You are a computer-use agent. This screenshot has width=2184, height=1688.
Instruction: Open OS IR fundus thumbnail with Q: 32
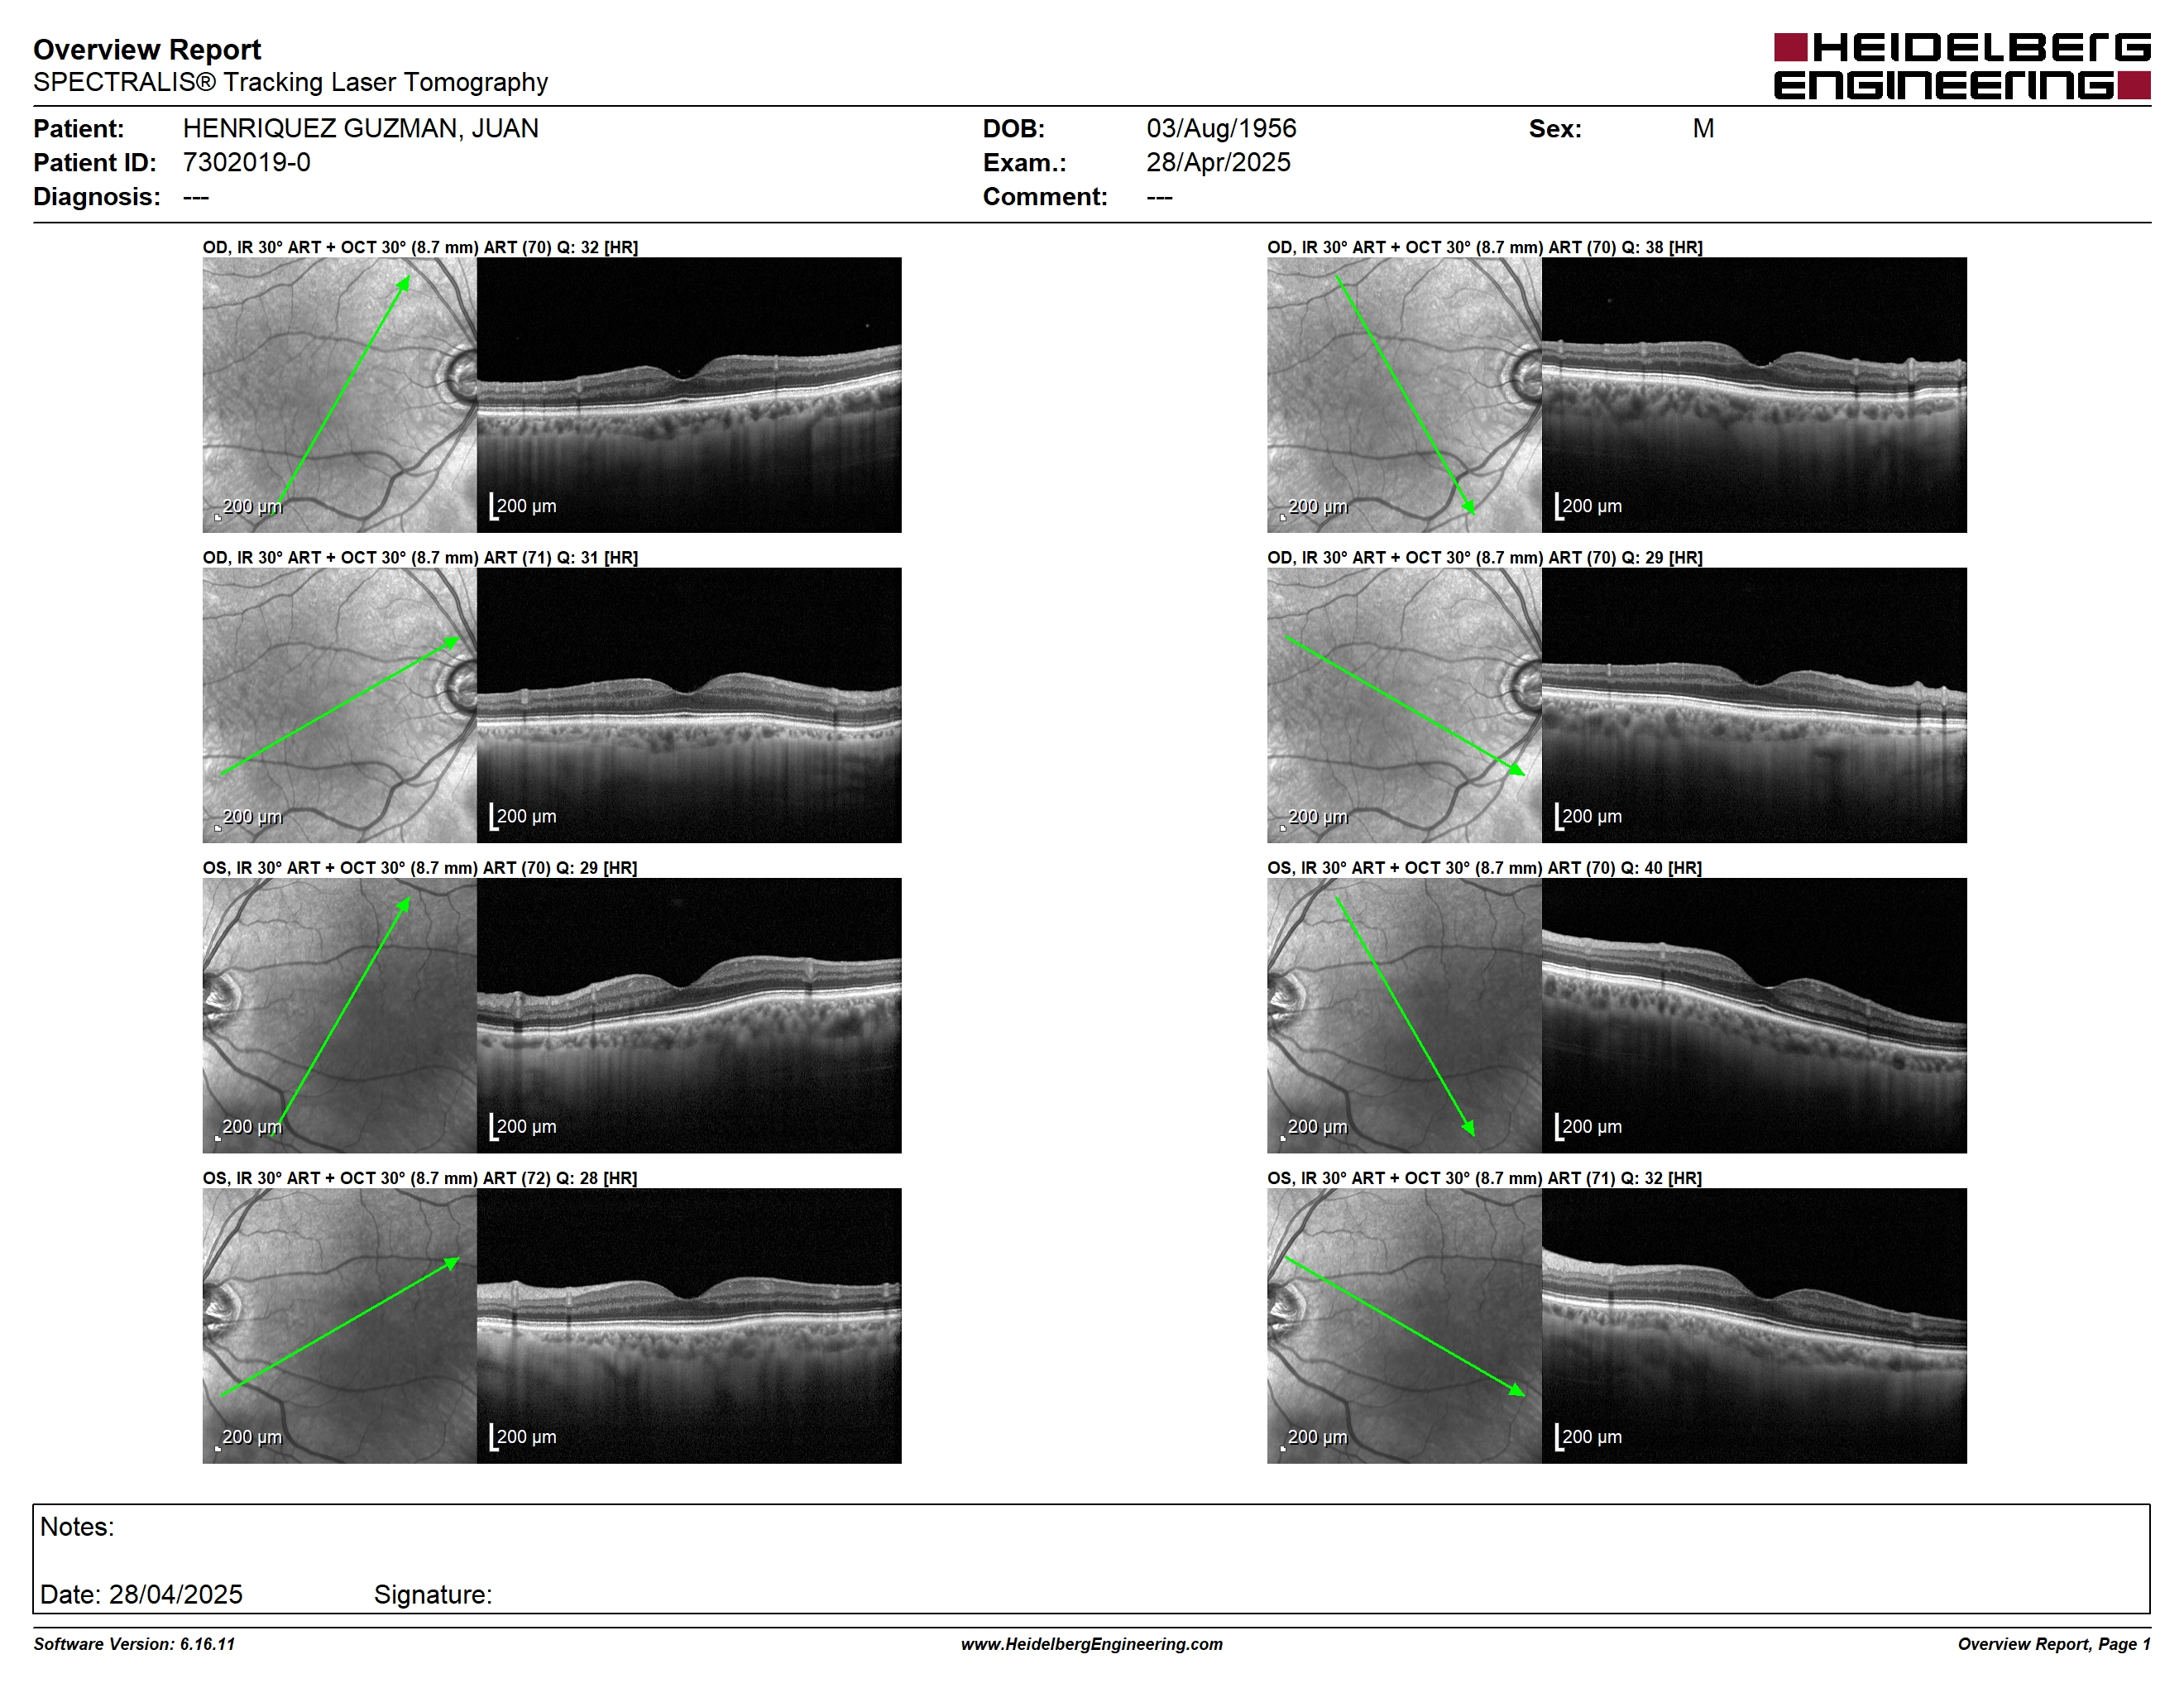[x=1404, y=1325]
